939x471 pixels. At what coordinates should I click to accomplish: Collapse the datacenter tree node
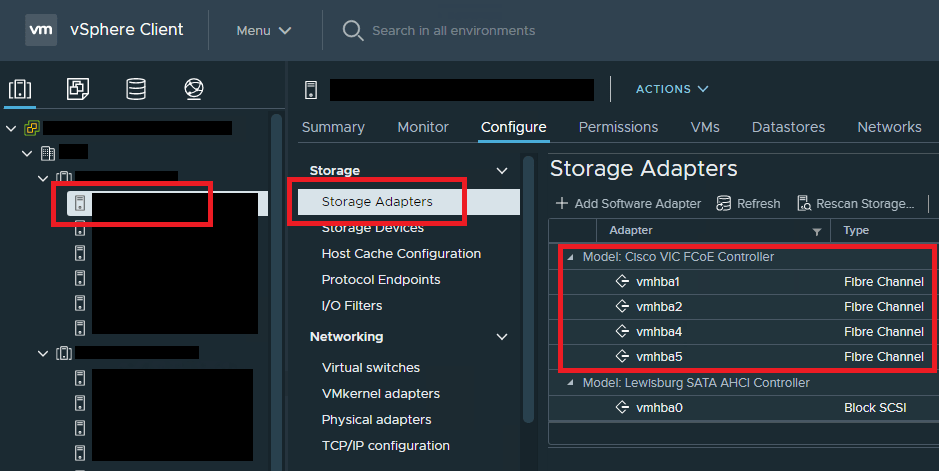click(27, 153)
